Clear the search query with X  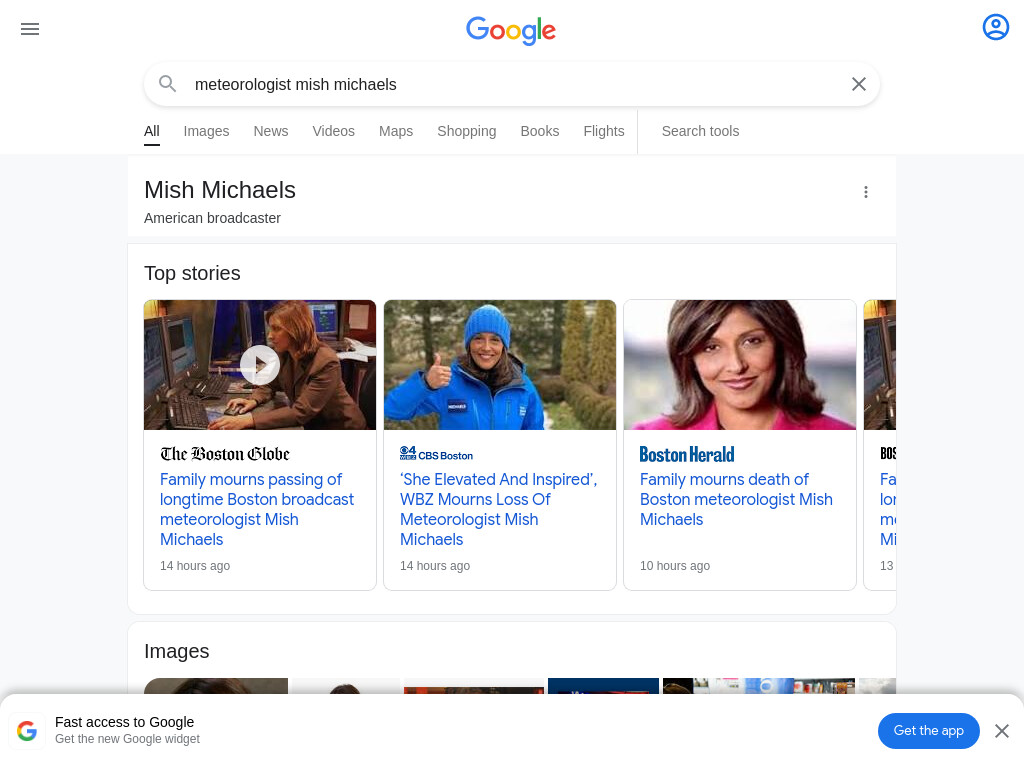(x=858, y=84)
